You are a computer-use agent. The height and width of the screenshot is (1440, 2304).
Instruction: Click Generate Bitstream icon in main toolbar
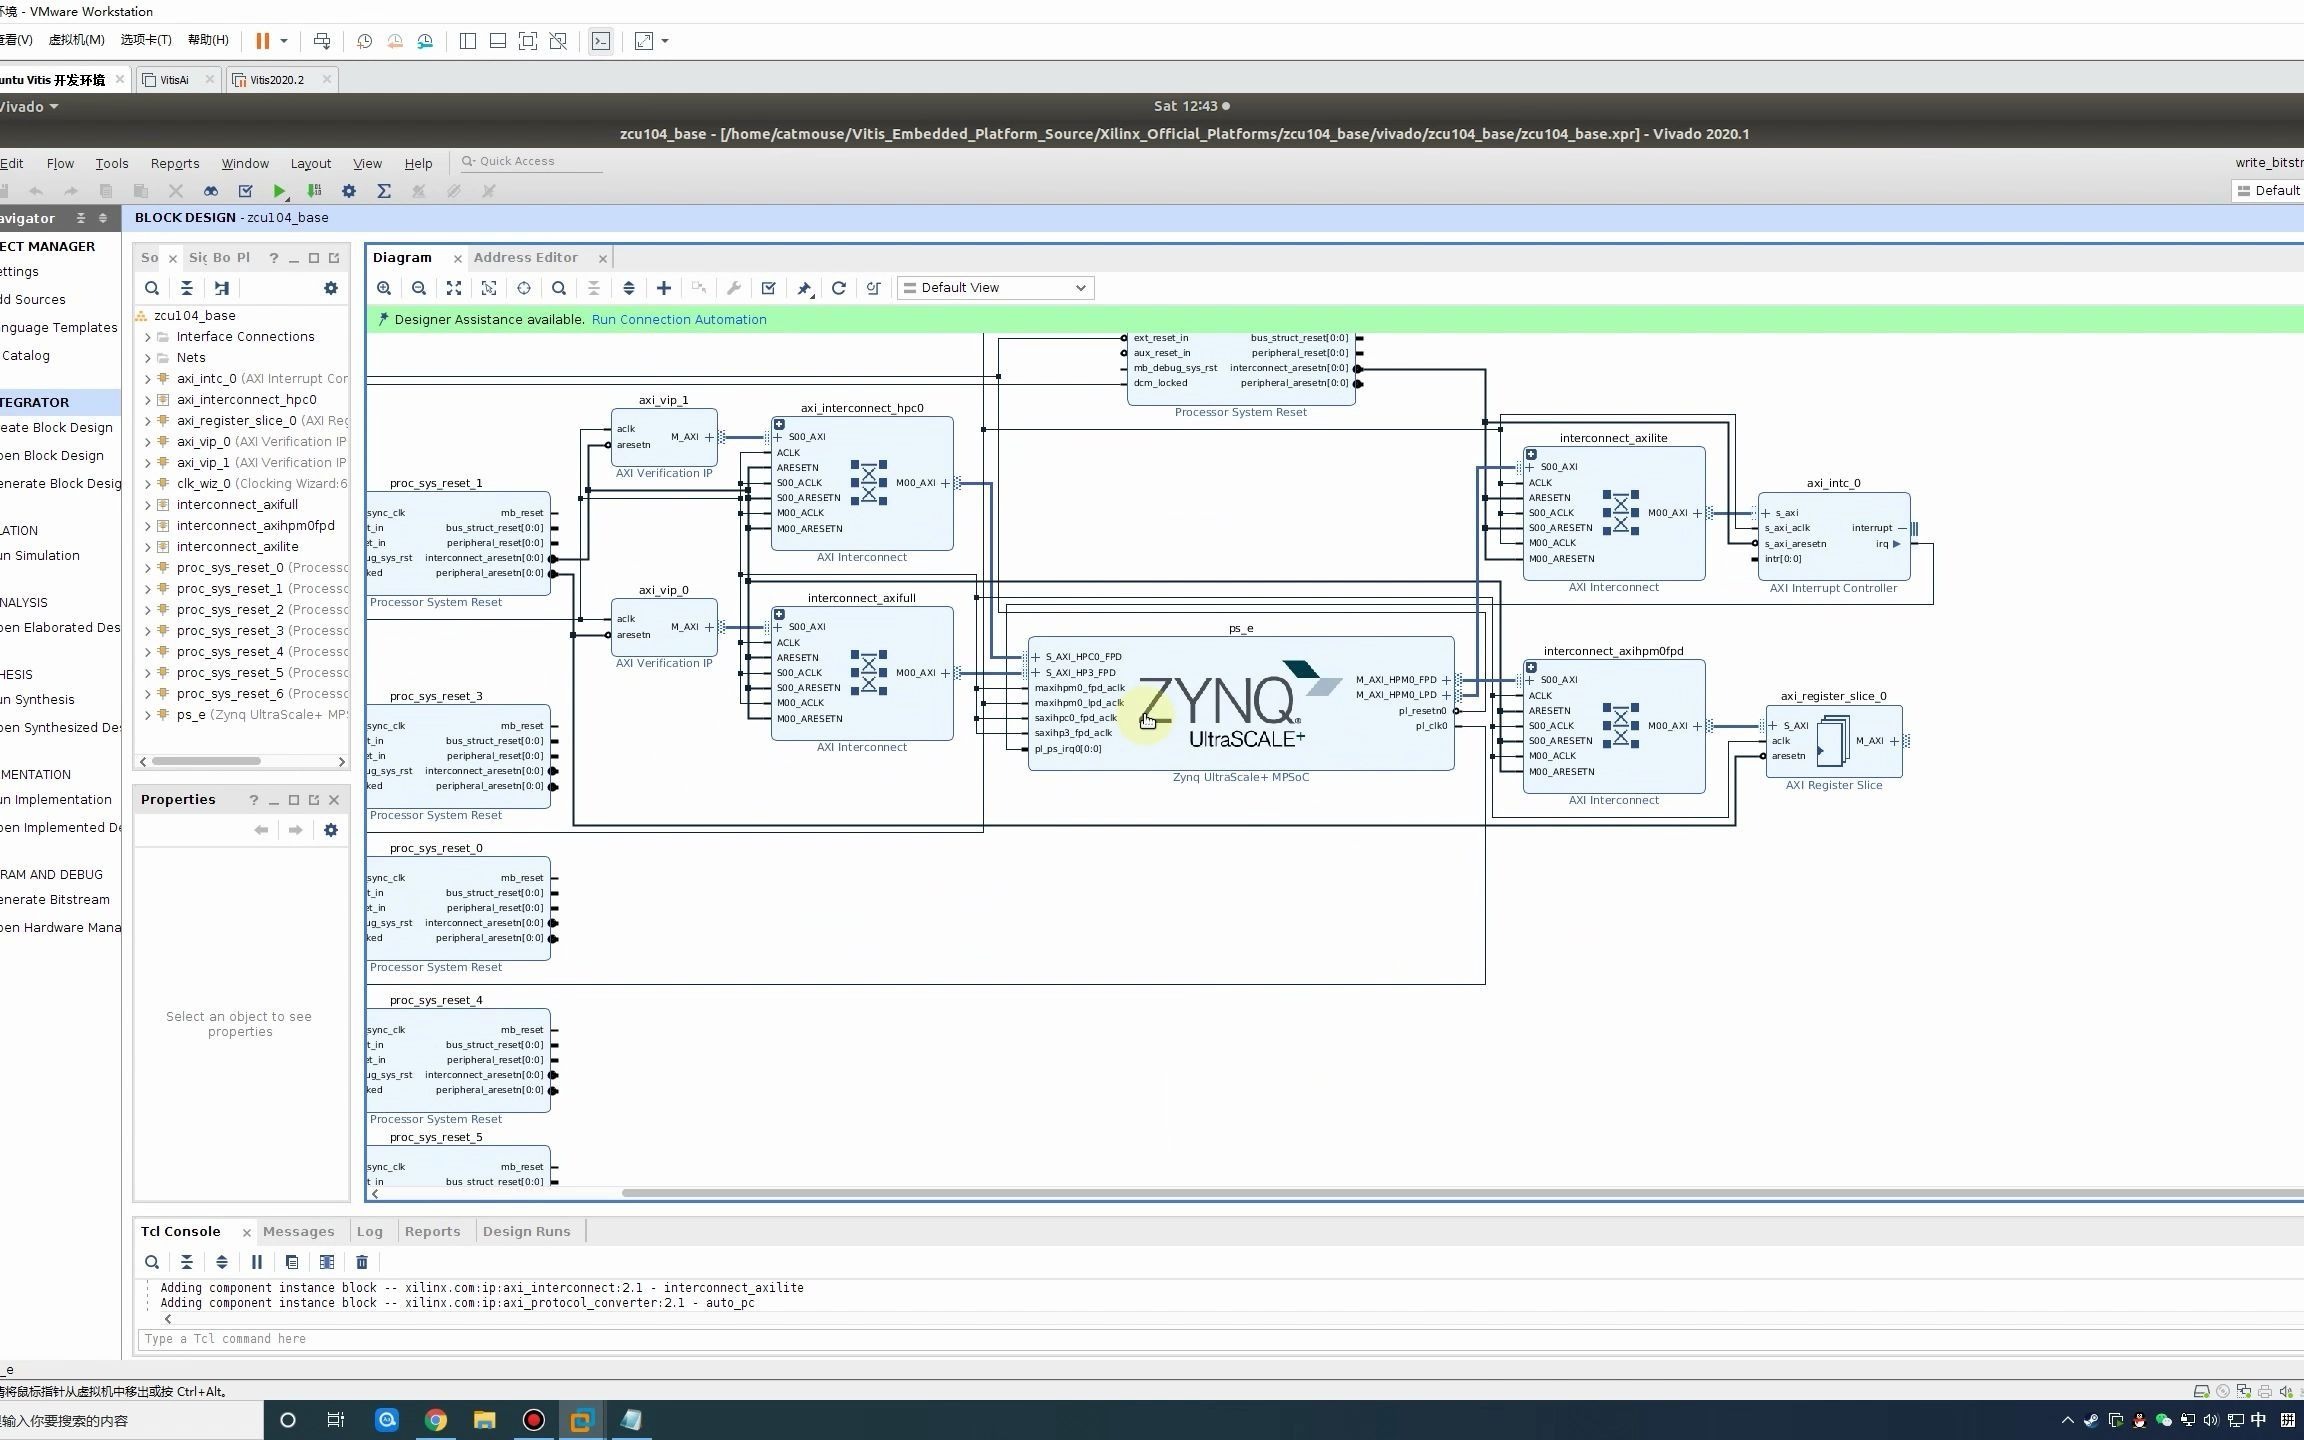coord(314,191)
